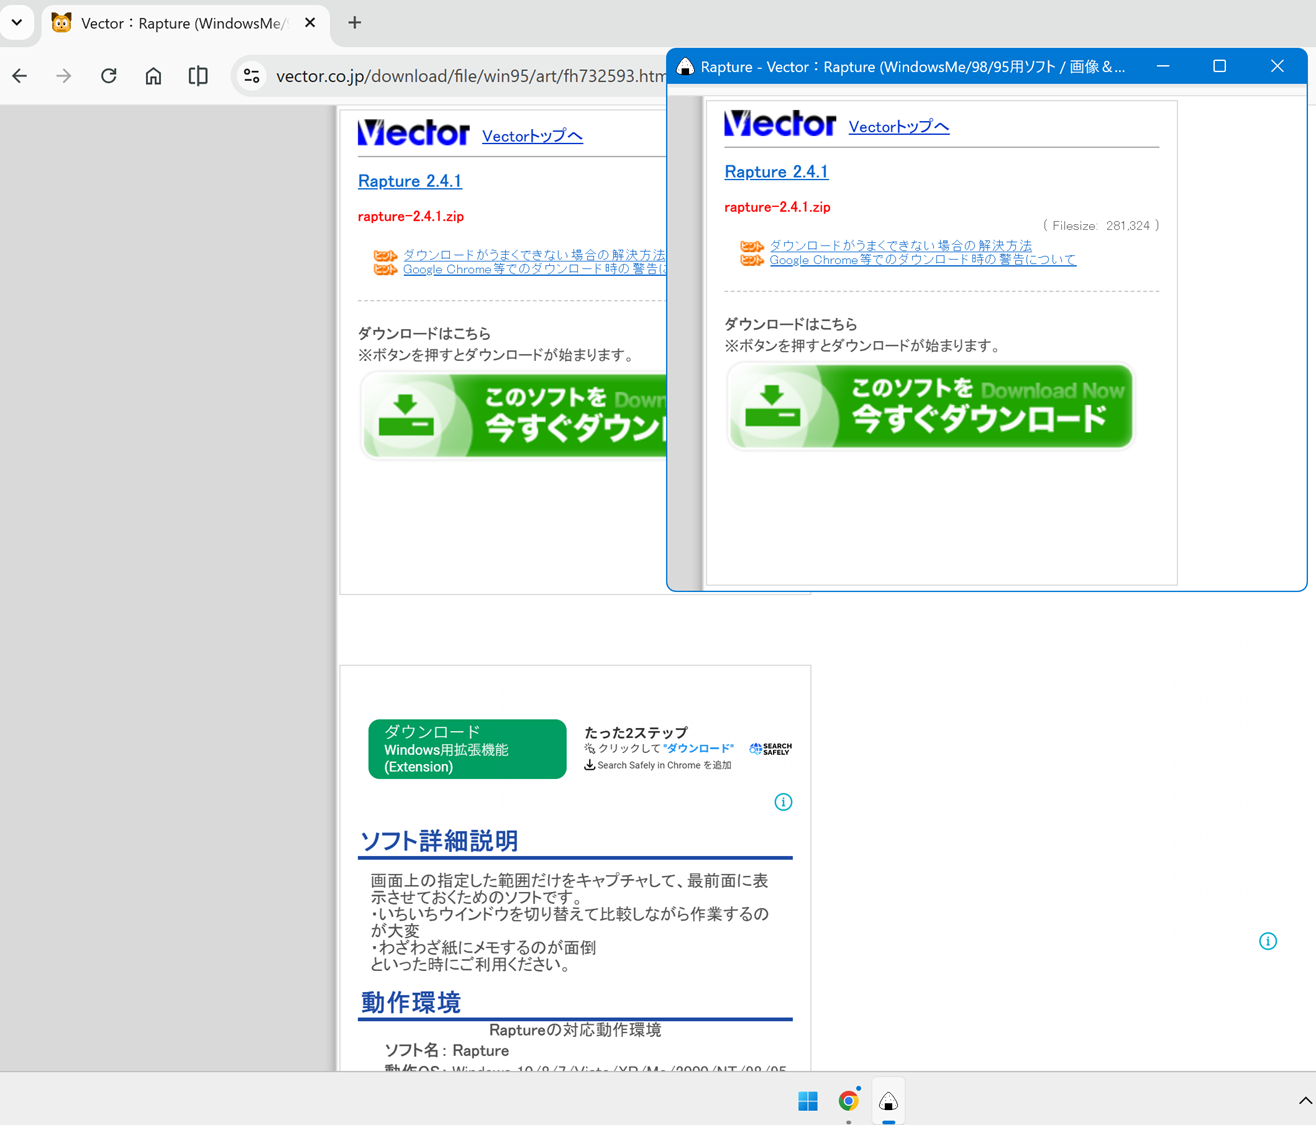Image resolution: width=1316 pixels, height=1125 pixels.
Task: Click the 動作環境 heading
Action: click(x=411, y=1003)
